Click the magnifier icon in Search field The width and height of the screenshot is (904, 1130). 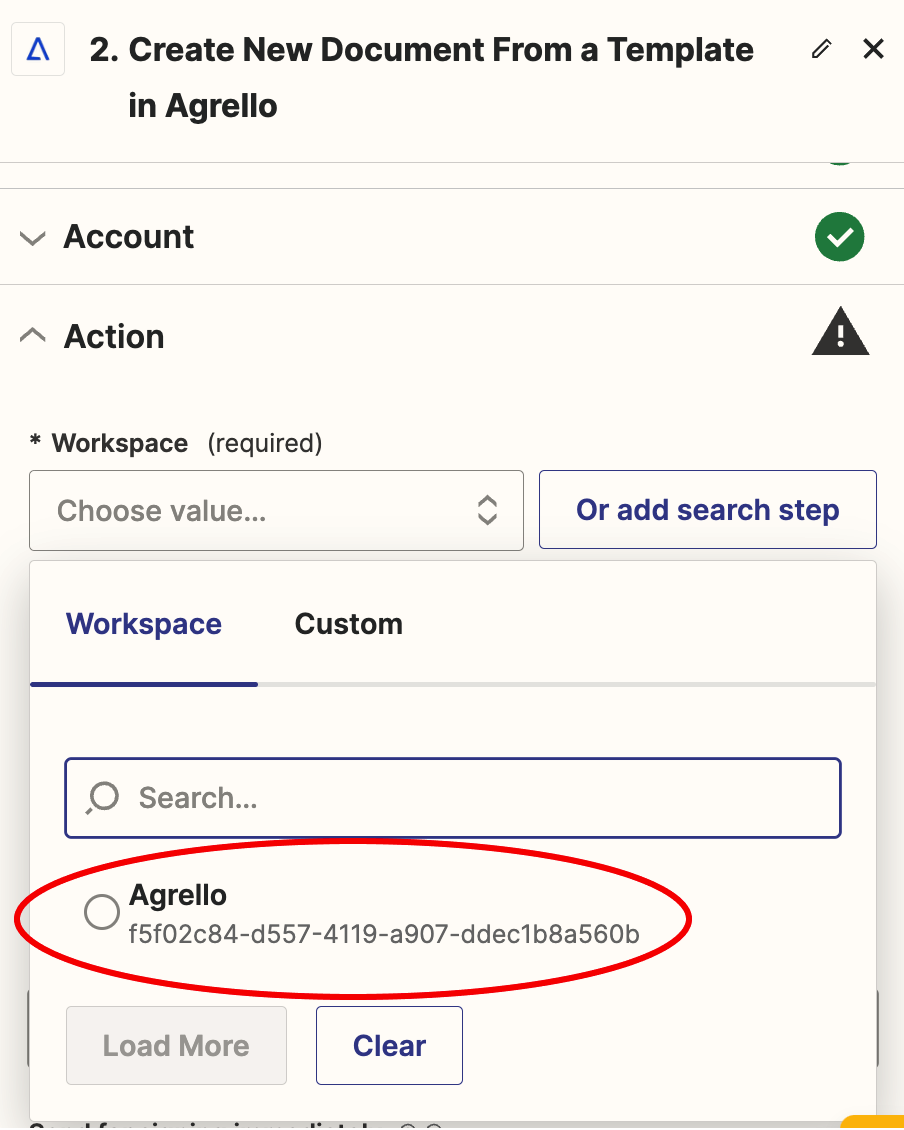click(x=102, y=798)
